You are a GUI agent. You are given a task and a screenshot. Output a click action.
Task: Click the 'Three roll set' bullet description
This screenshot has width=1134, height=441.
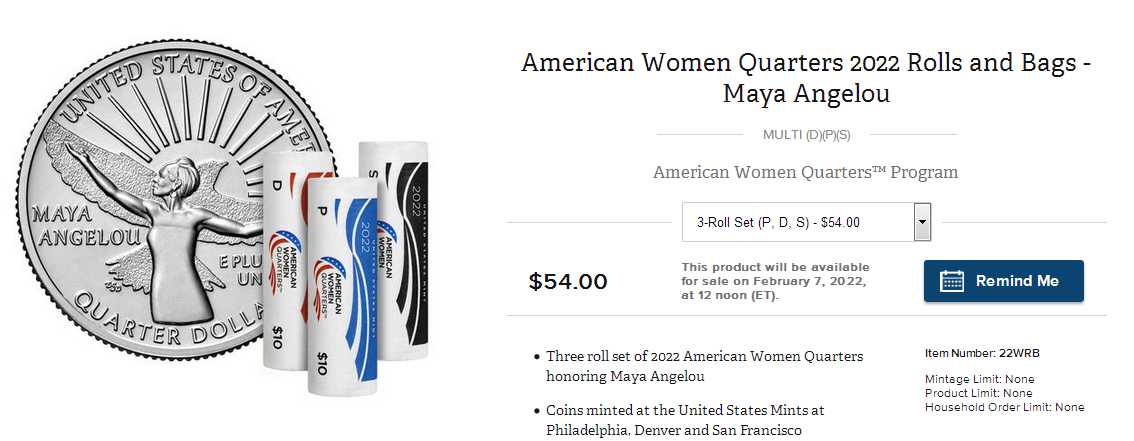(x=704, y=366)
